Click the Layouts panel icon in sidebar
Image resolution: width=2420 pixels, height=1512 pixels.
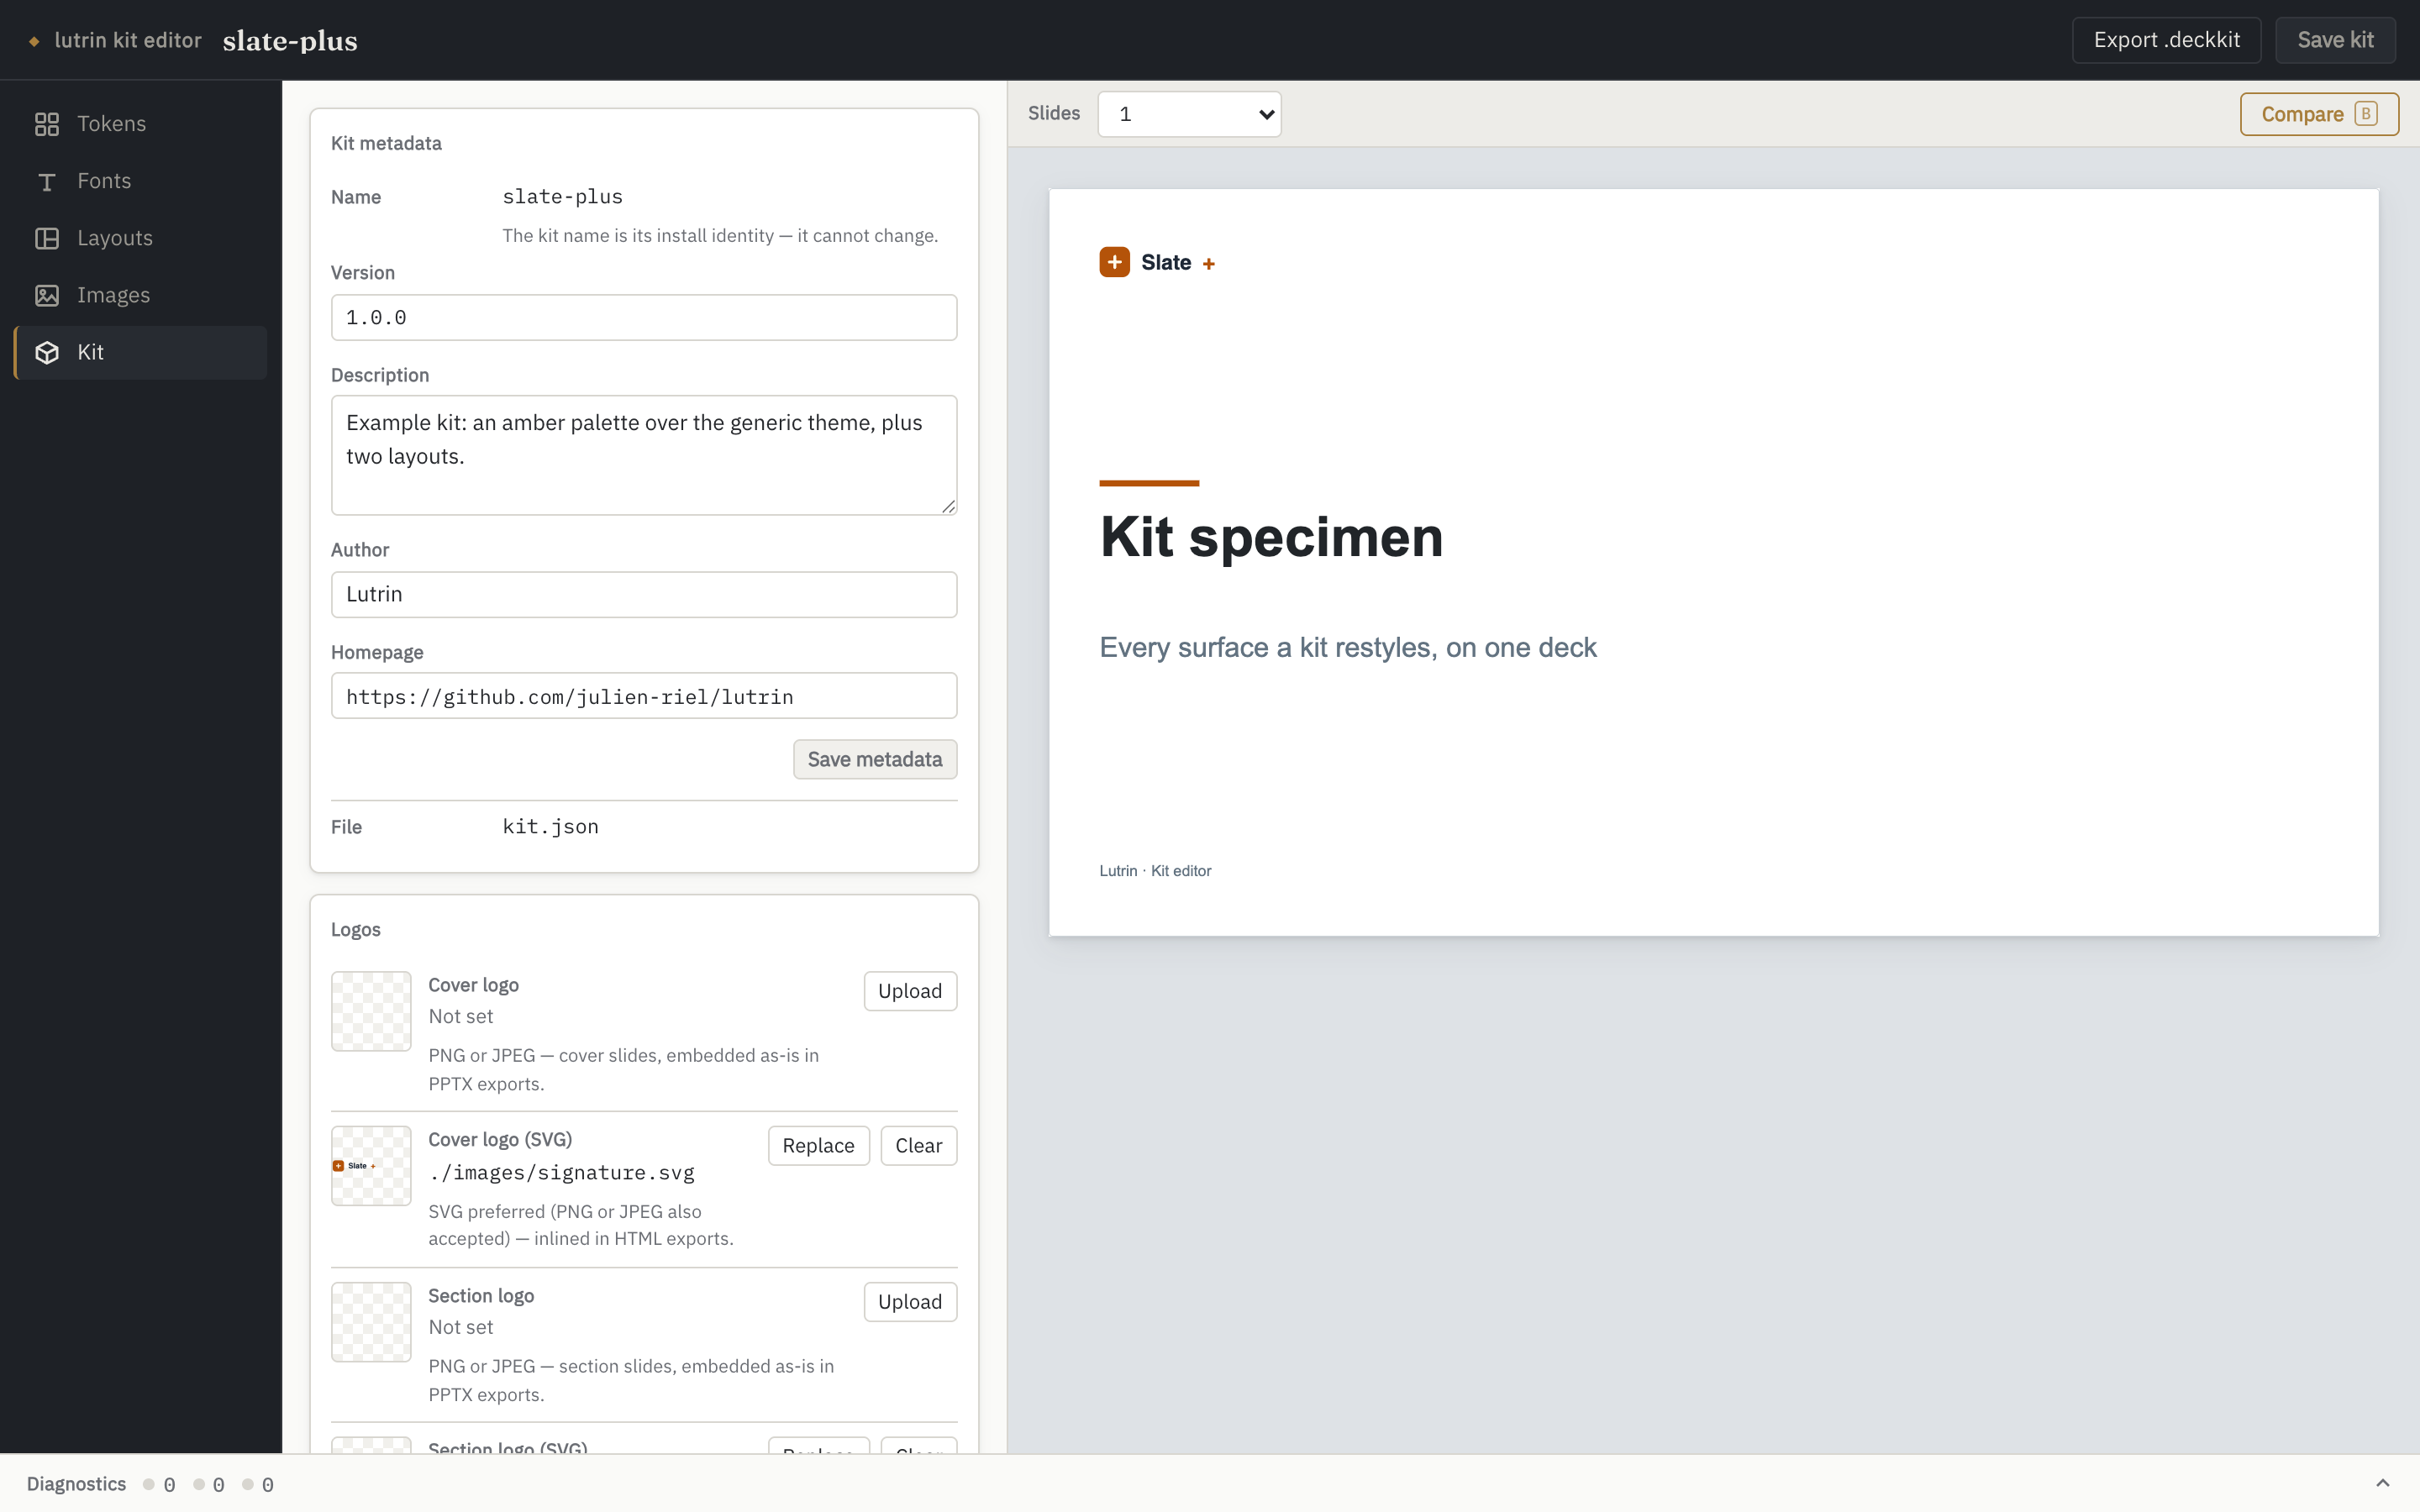click(47, 238)
